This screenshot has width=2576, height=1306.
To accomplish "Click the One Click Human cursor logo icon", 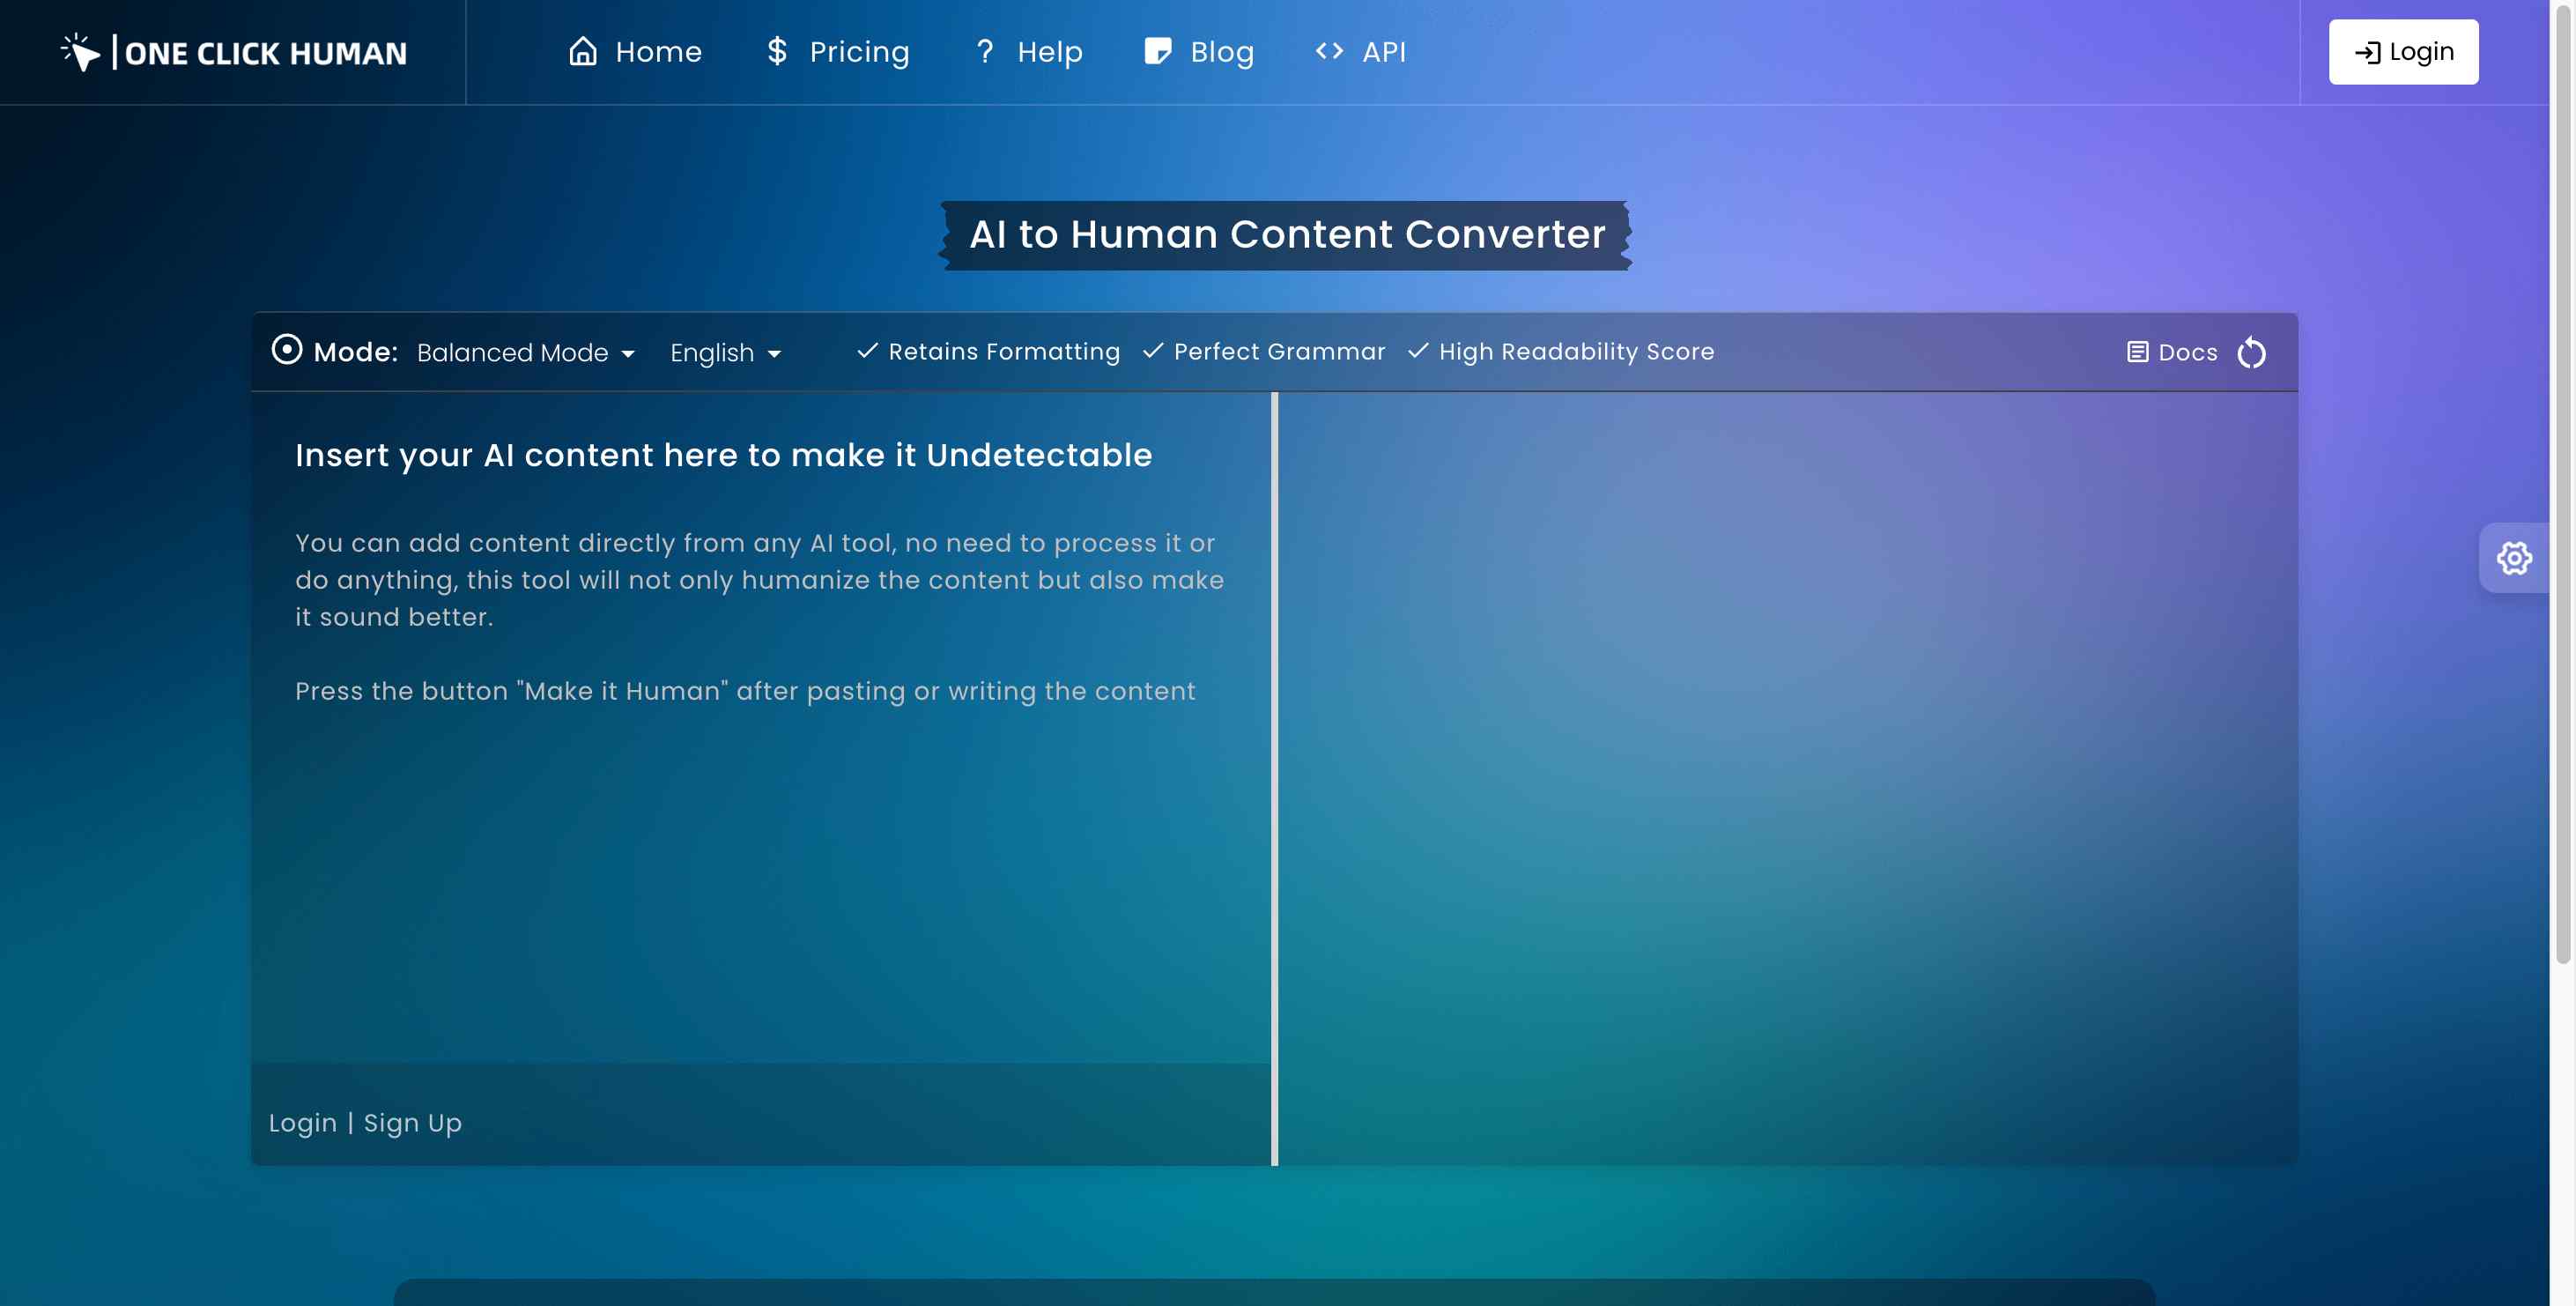I will 80,52.
